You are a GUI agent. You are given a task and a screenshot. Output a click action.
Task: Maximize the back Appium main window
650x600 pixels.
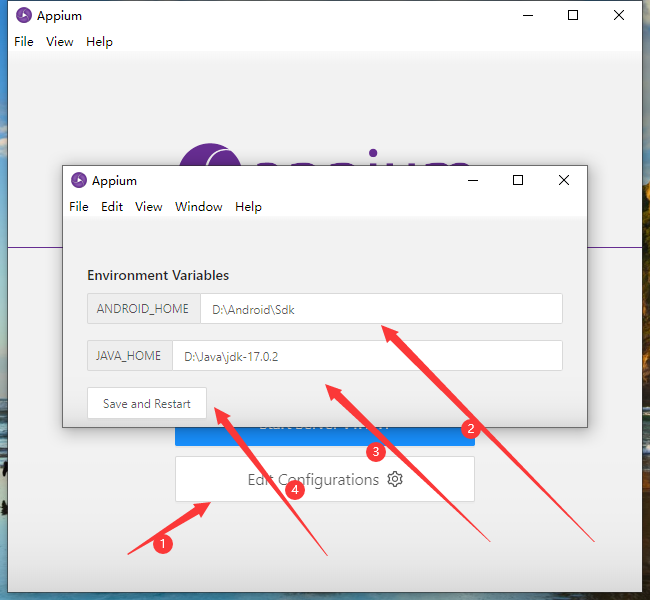point(573,15)
